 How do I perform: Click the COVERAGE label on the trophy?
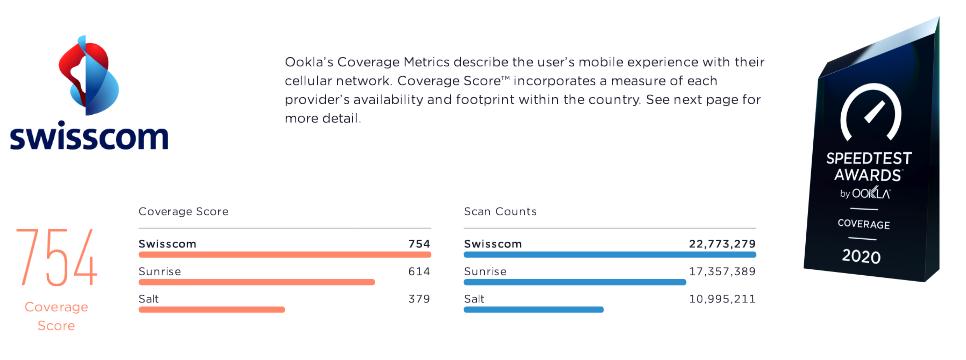tap(863, 224)
